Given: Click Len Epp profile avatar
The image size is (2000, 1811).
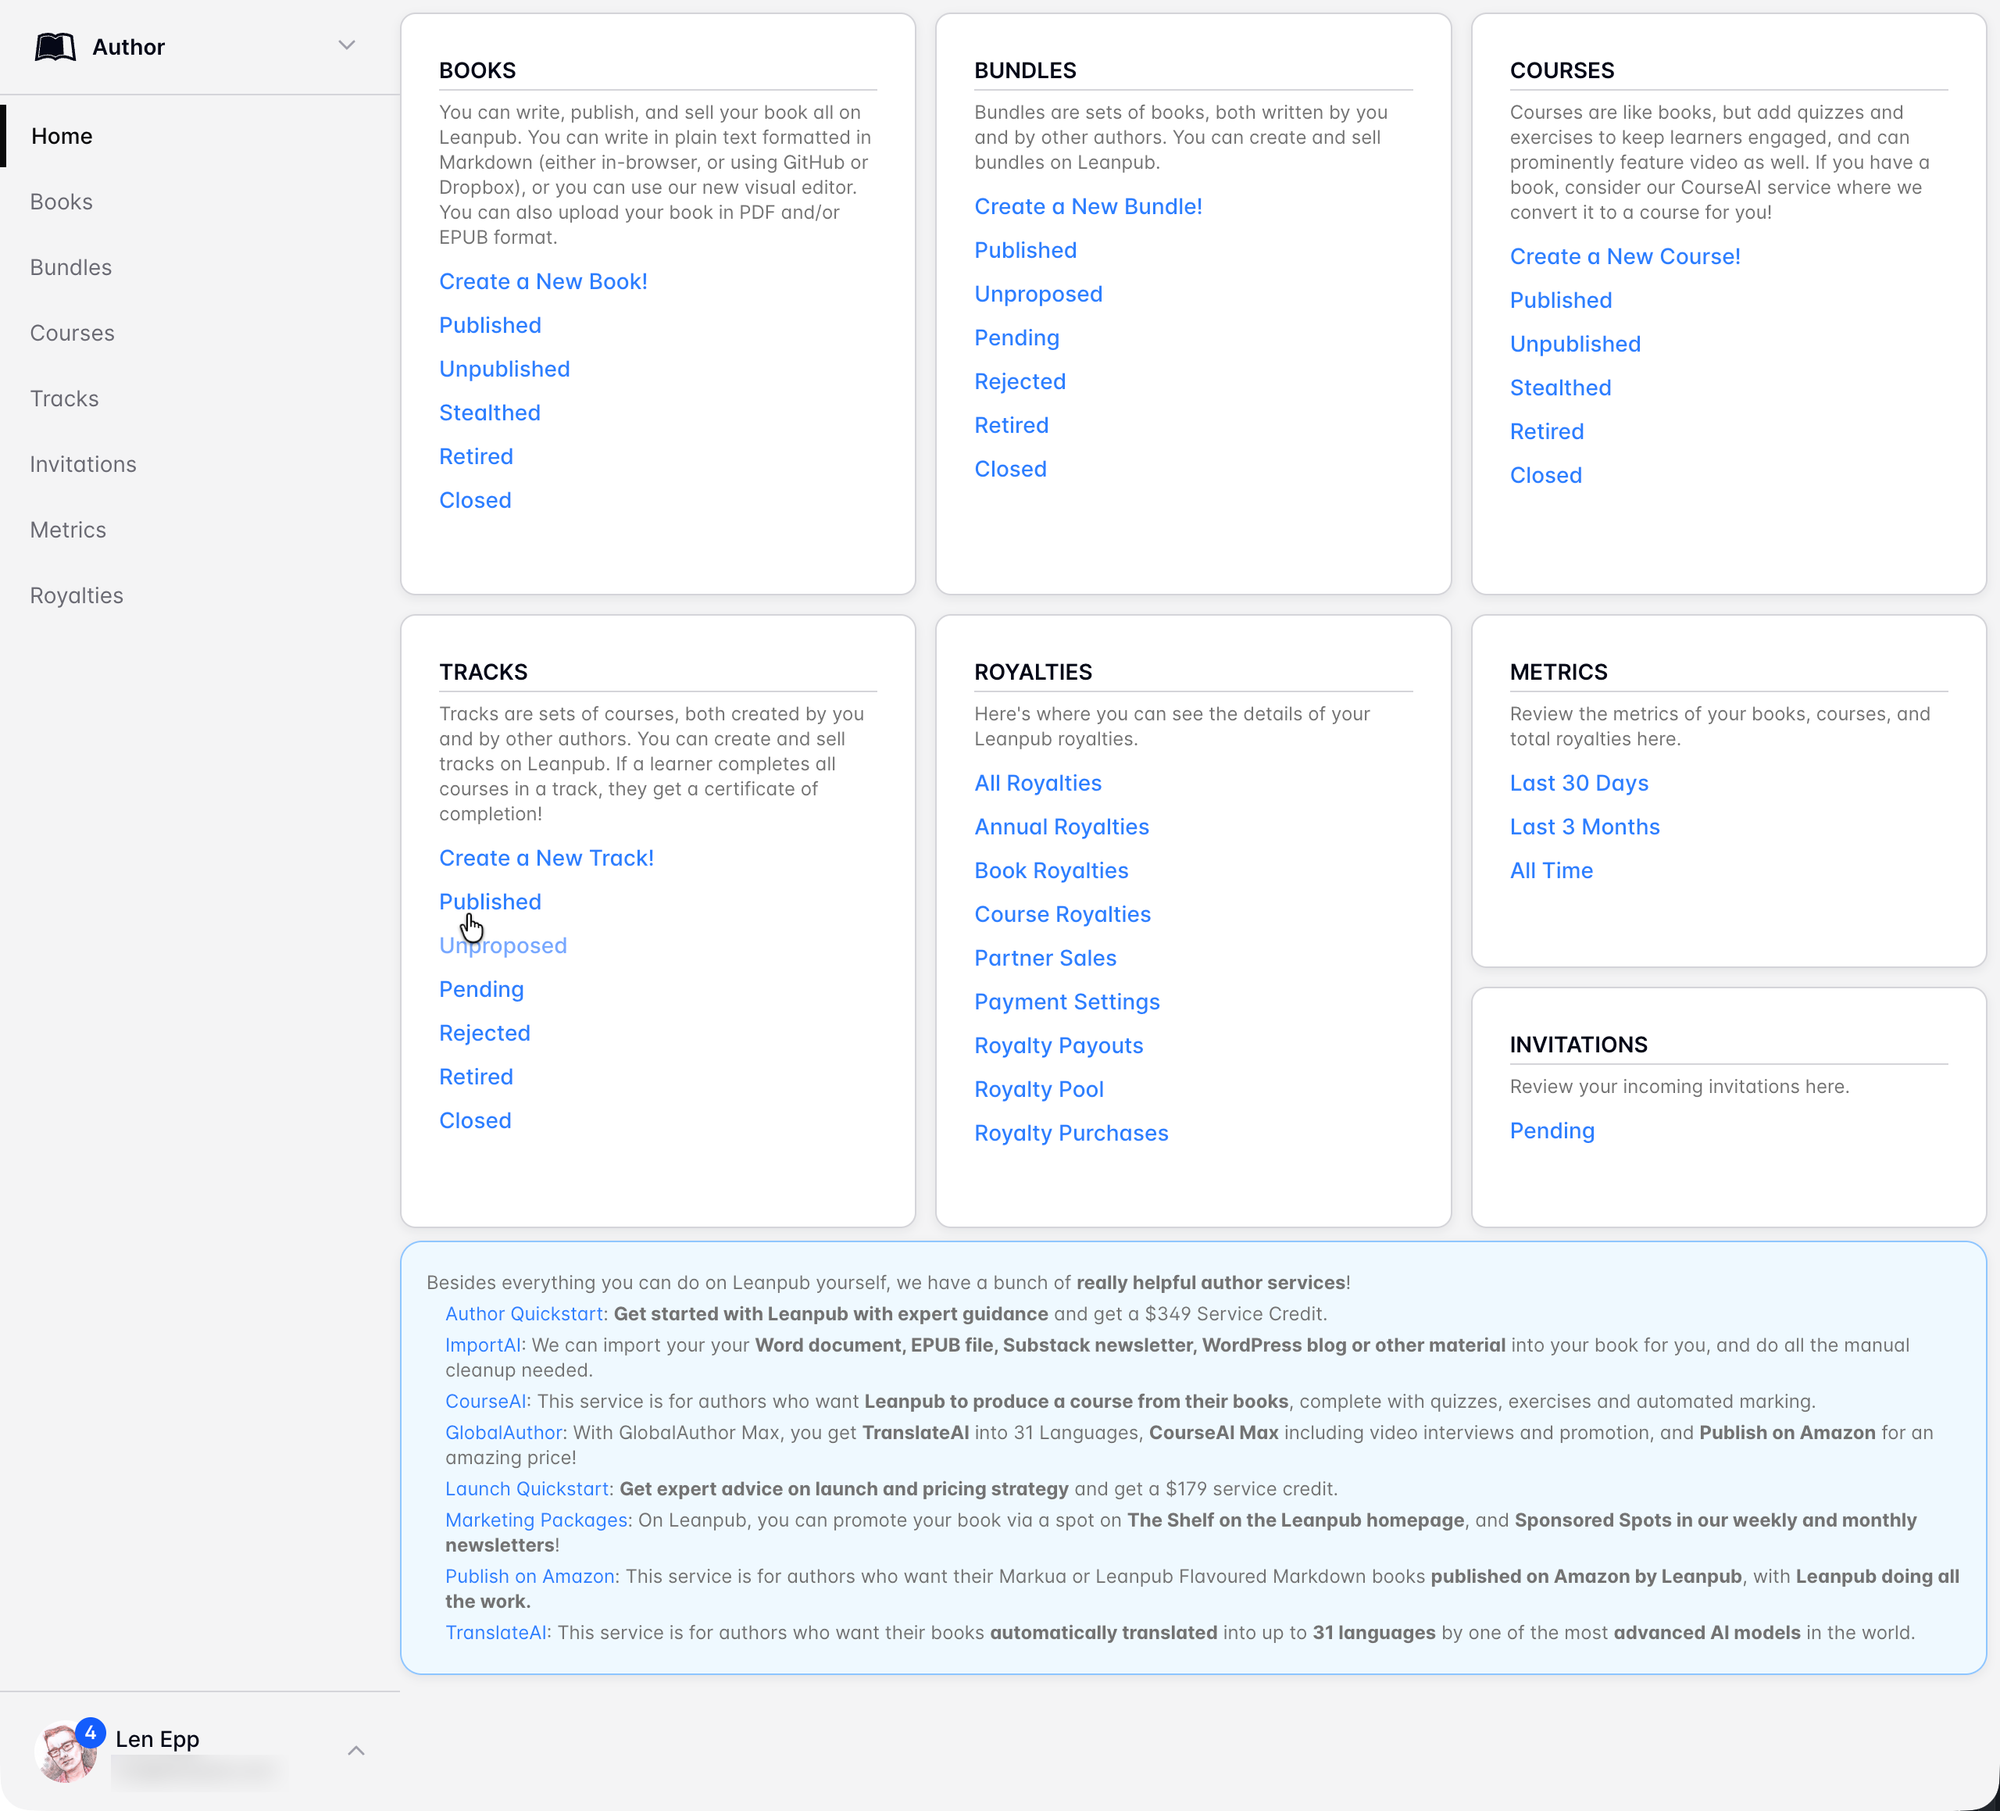Looking at the screenshot, I should (64, 1753).
